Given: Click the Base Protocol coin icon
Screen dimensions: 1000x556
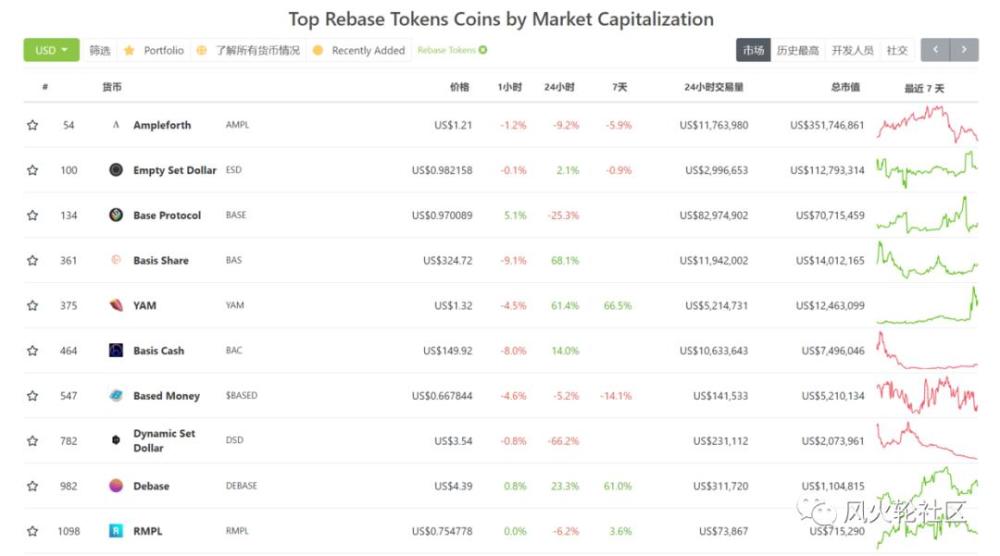Looking at the screenshot, I should (116, 215).
